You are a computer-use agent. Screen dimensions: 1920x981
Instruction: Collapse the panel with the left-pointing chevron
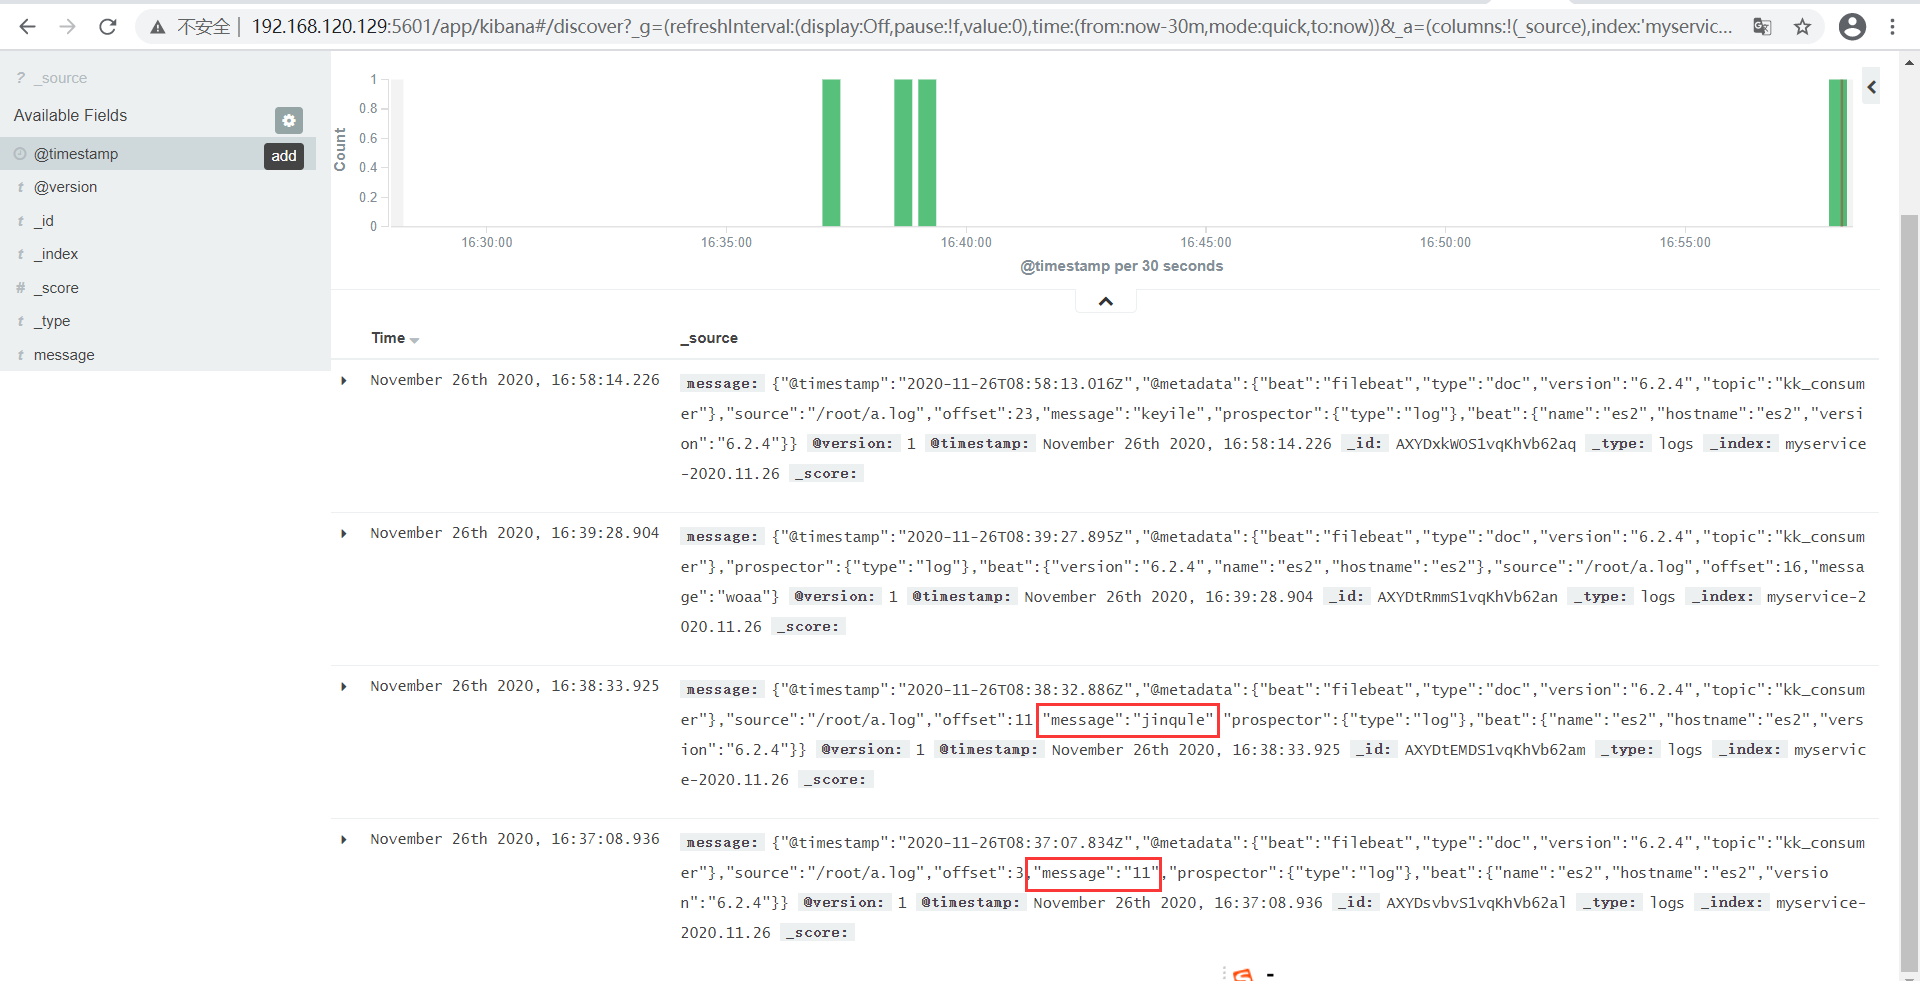[x=1871, y=86]
